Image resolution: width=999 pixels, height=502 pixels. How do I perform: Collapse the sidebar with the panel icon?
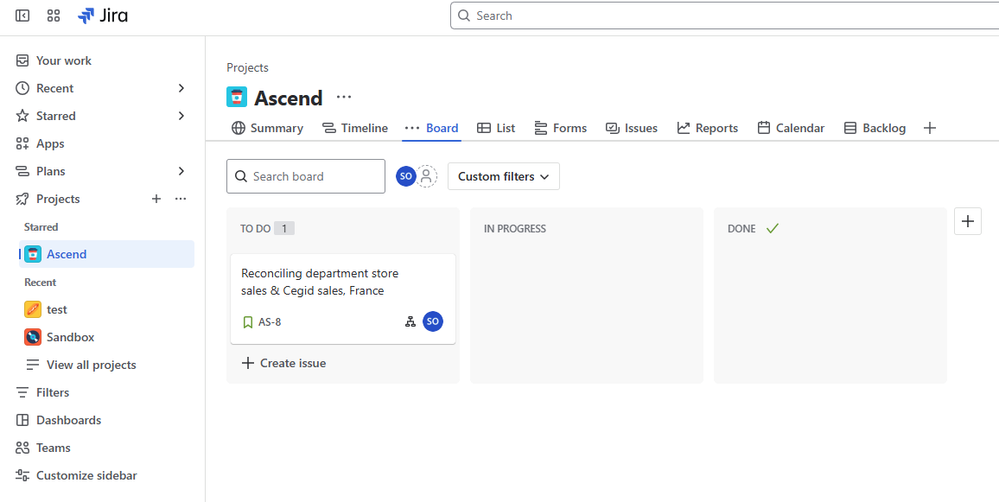pyautogui.click(x=22, y=16)
